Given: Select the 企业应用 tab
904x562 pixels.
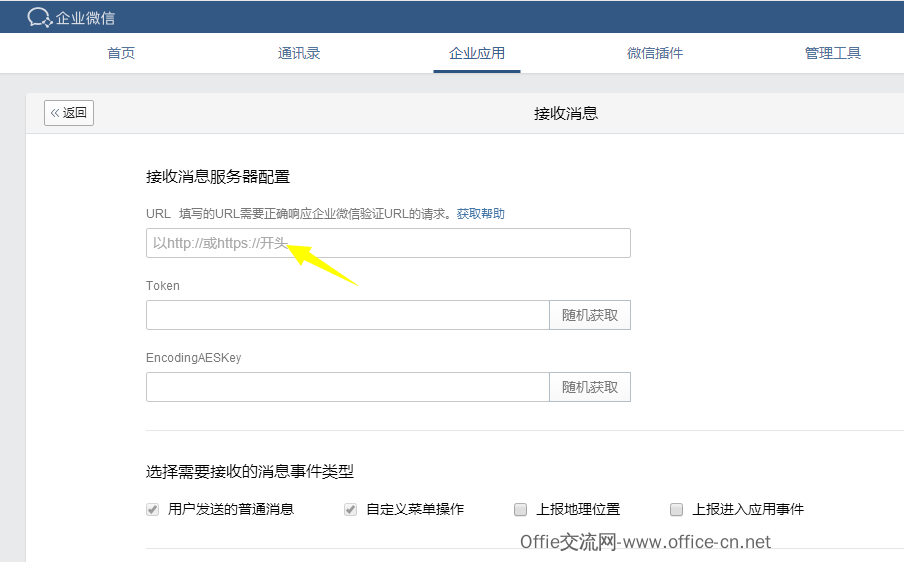Looking at the screenshot, I should (x=477, y=53).
